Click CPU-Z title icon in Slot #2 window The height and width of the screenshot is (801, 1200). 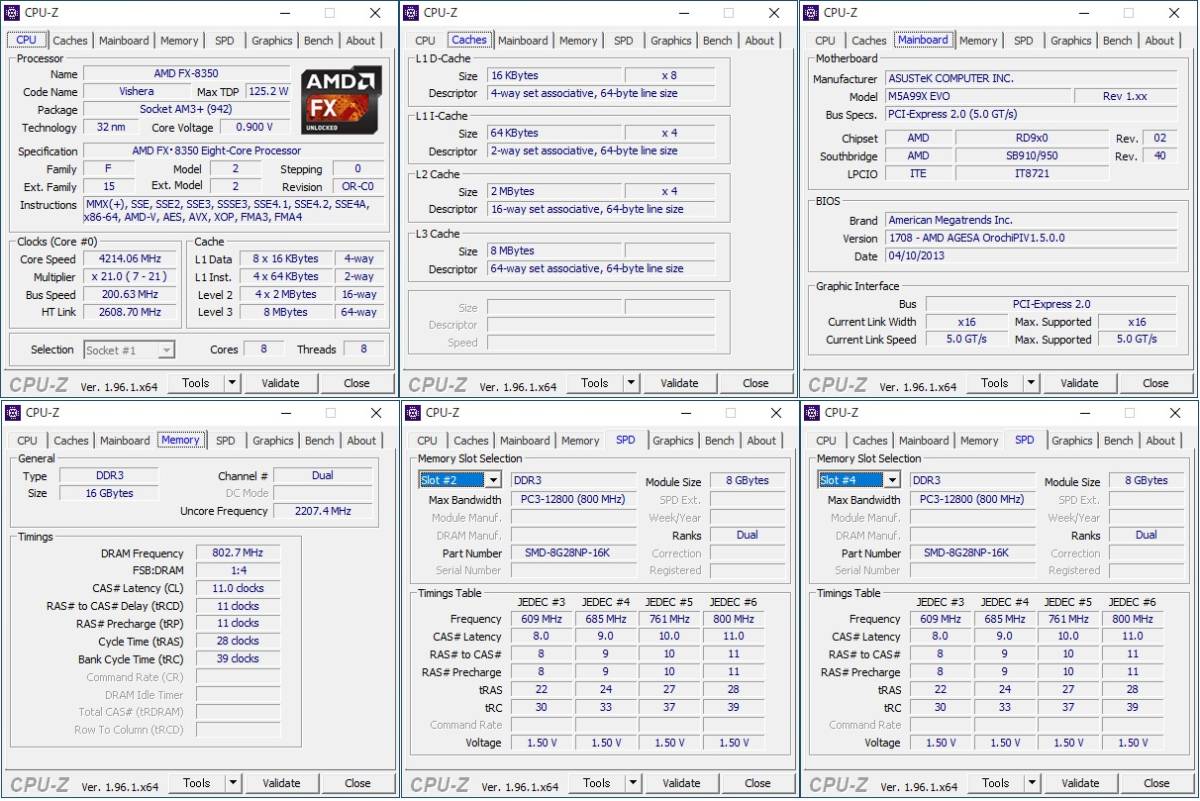tap(413, 413)
